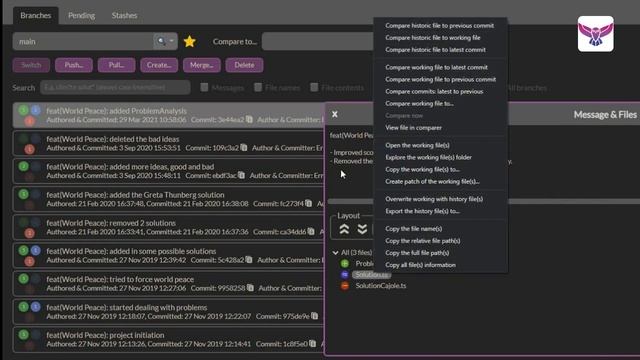This screenshot has height=360, width=640.
Task: Copy commit hash fc273f4 via copy icon
Action: pos(309,203)
